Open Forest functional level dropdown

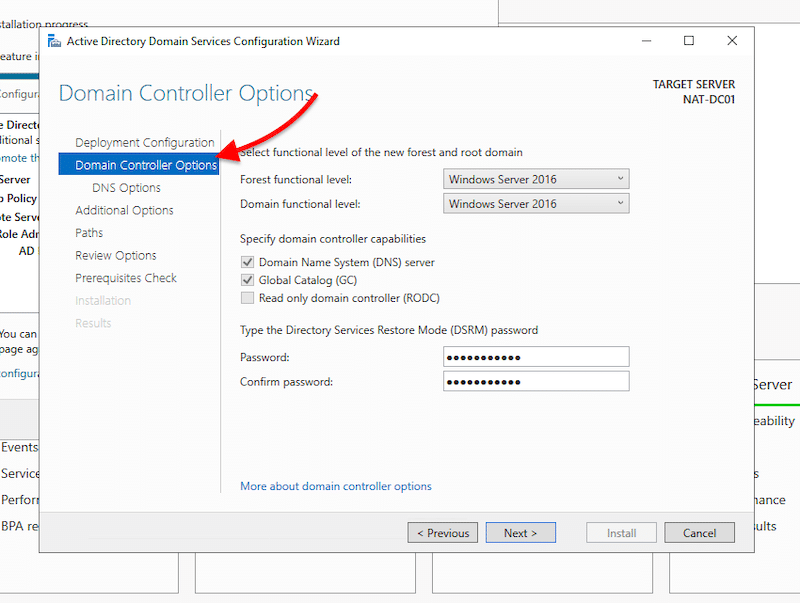536,179
